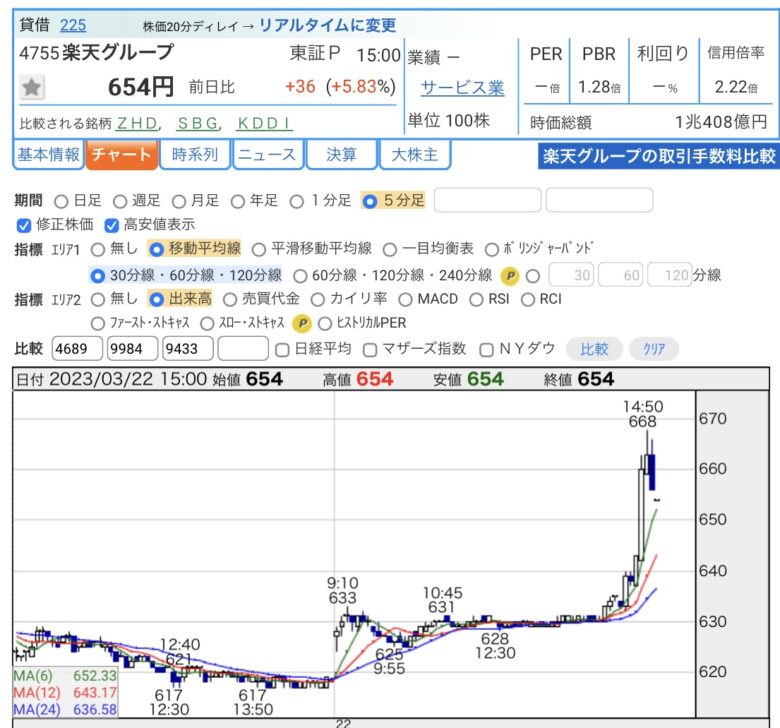
Task: Open the 決算 tab
Action: pos(341,155)
